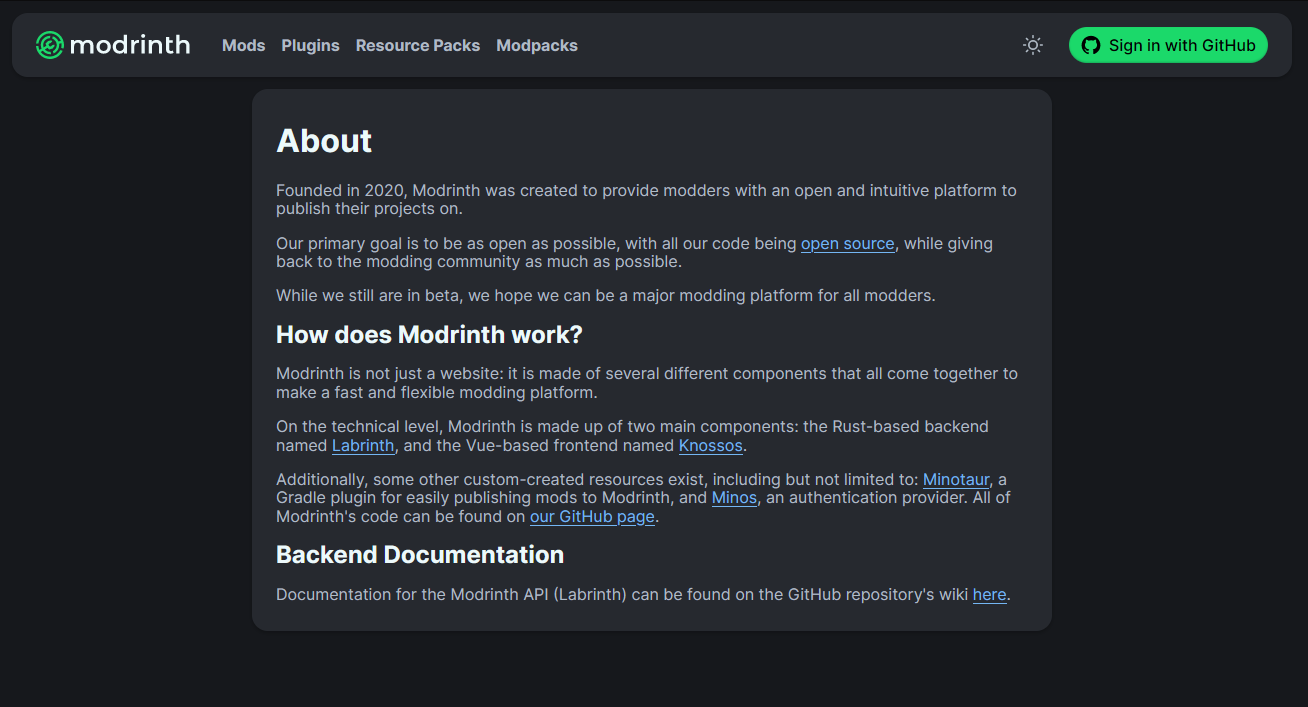Open the Mods page
Image resolution: width=1308 pixels, height=707 pixels.
tap(243, 46)
